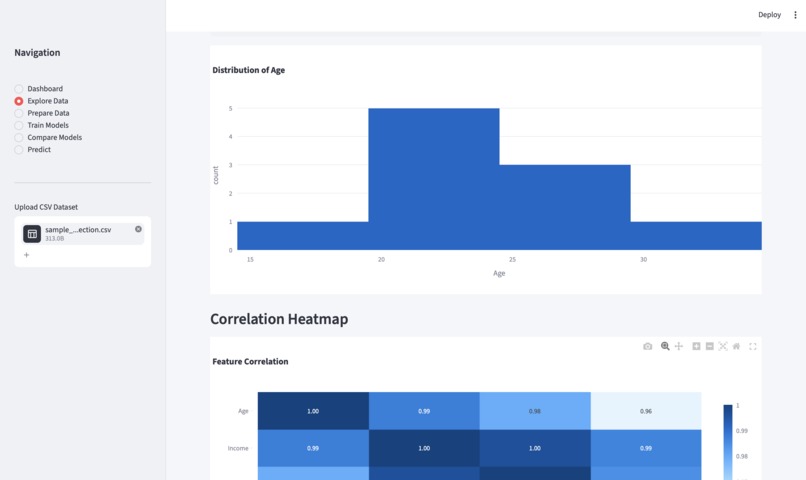Remove the uploaded sample CSV file
This screenshot has width=806, height=480.
click(x=138, y=229)
